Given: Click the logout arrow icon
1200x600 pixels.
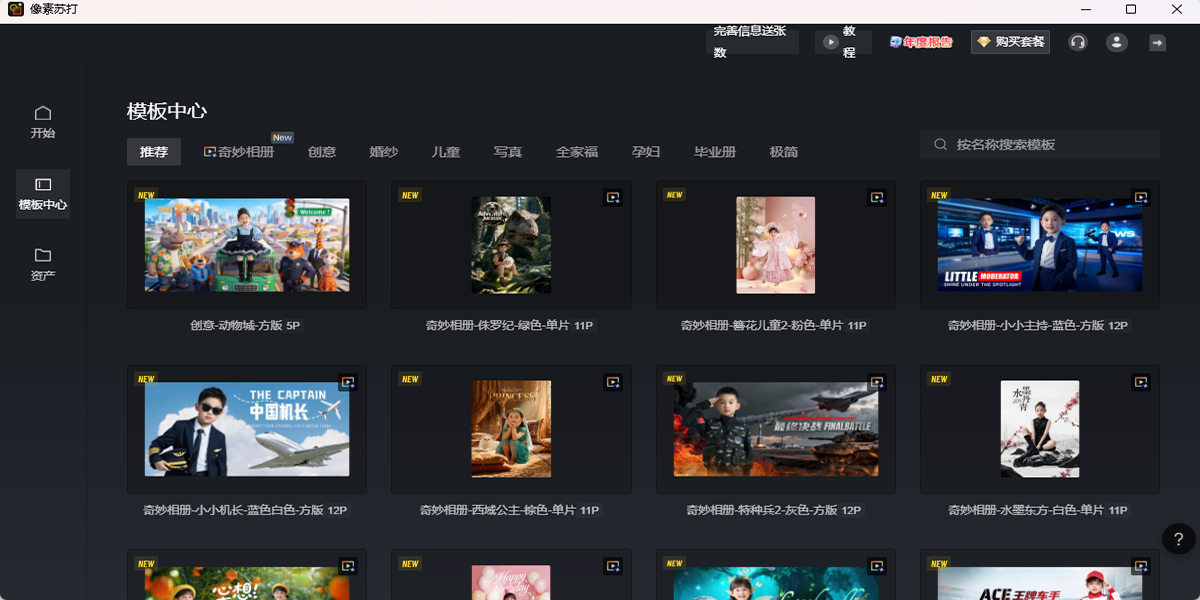Looking at the screenshot, I should (x=1156, y=42).
